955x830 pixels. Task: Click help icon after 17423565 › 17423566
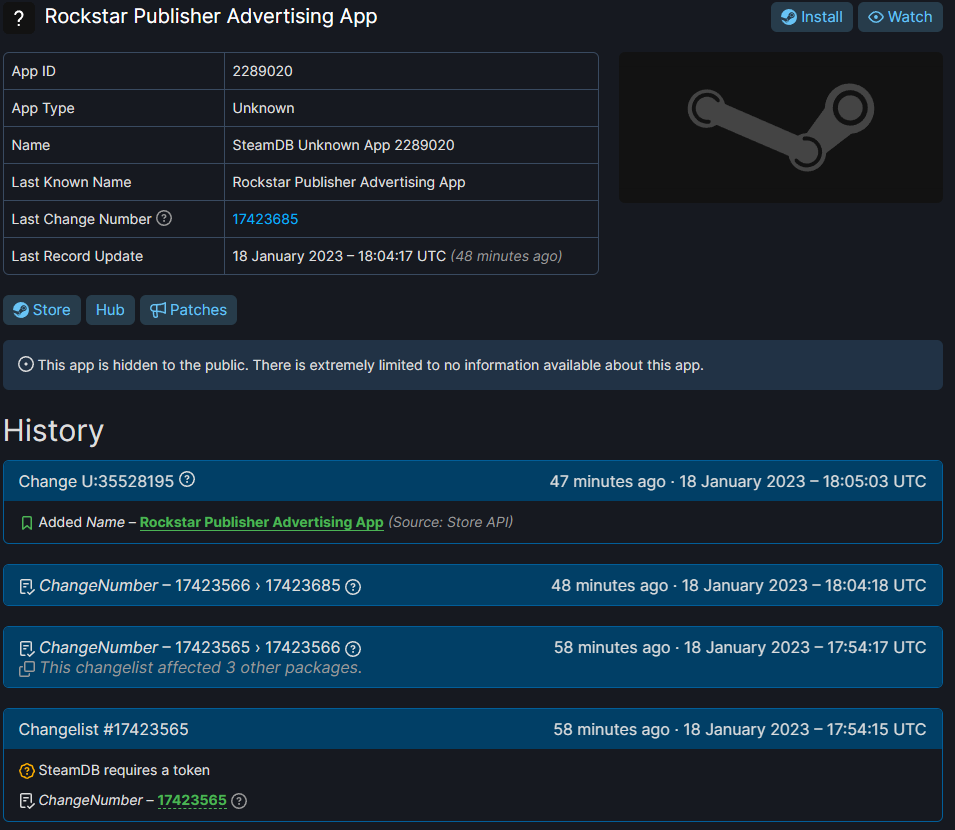click(x=352, y=648)
